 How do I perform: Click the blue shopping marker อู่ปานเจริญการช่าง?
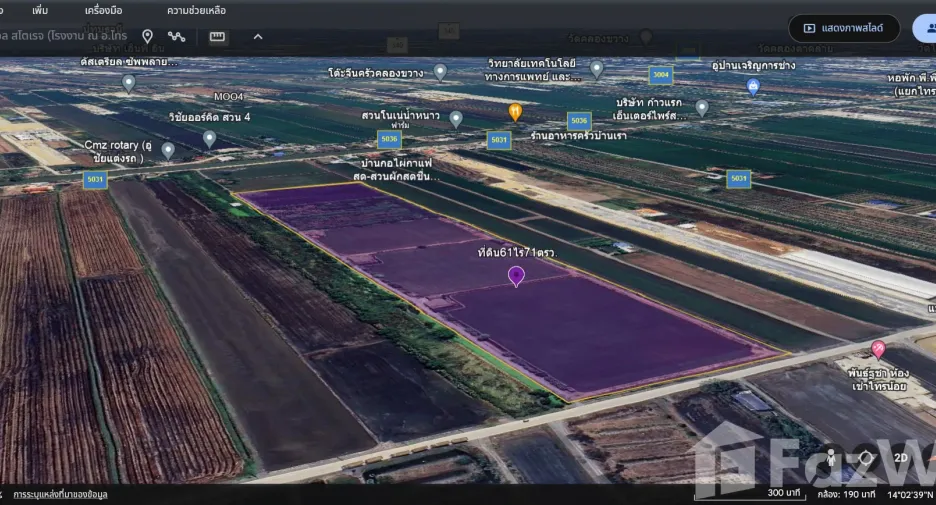(753, 87)
